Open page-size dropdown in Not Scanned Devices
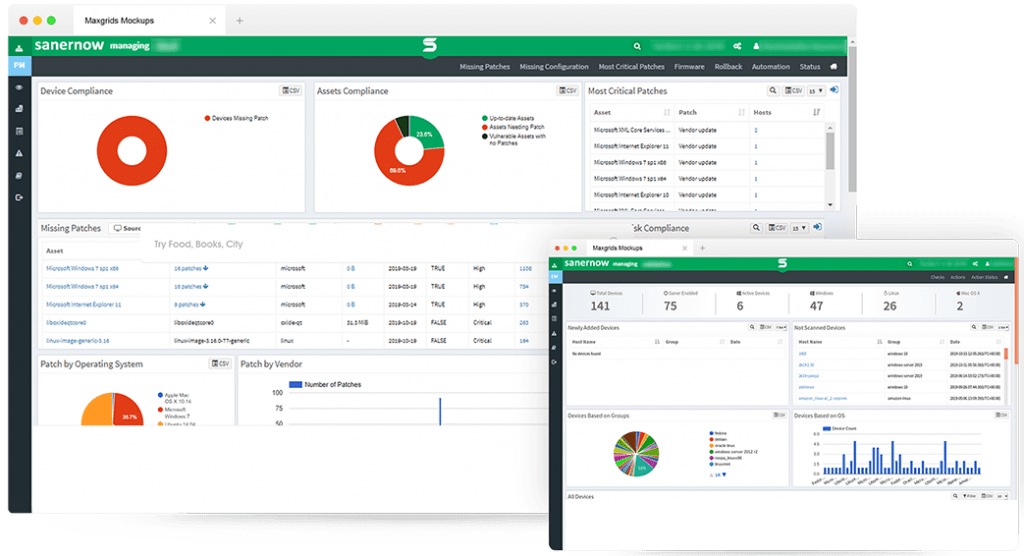1024x556 pixels. [1002, 327]
